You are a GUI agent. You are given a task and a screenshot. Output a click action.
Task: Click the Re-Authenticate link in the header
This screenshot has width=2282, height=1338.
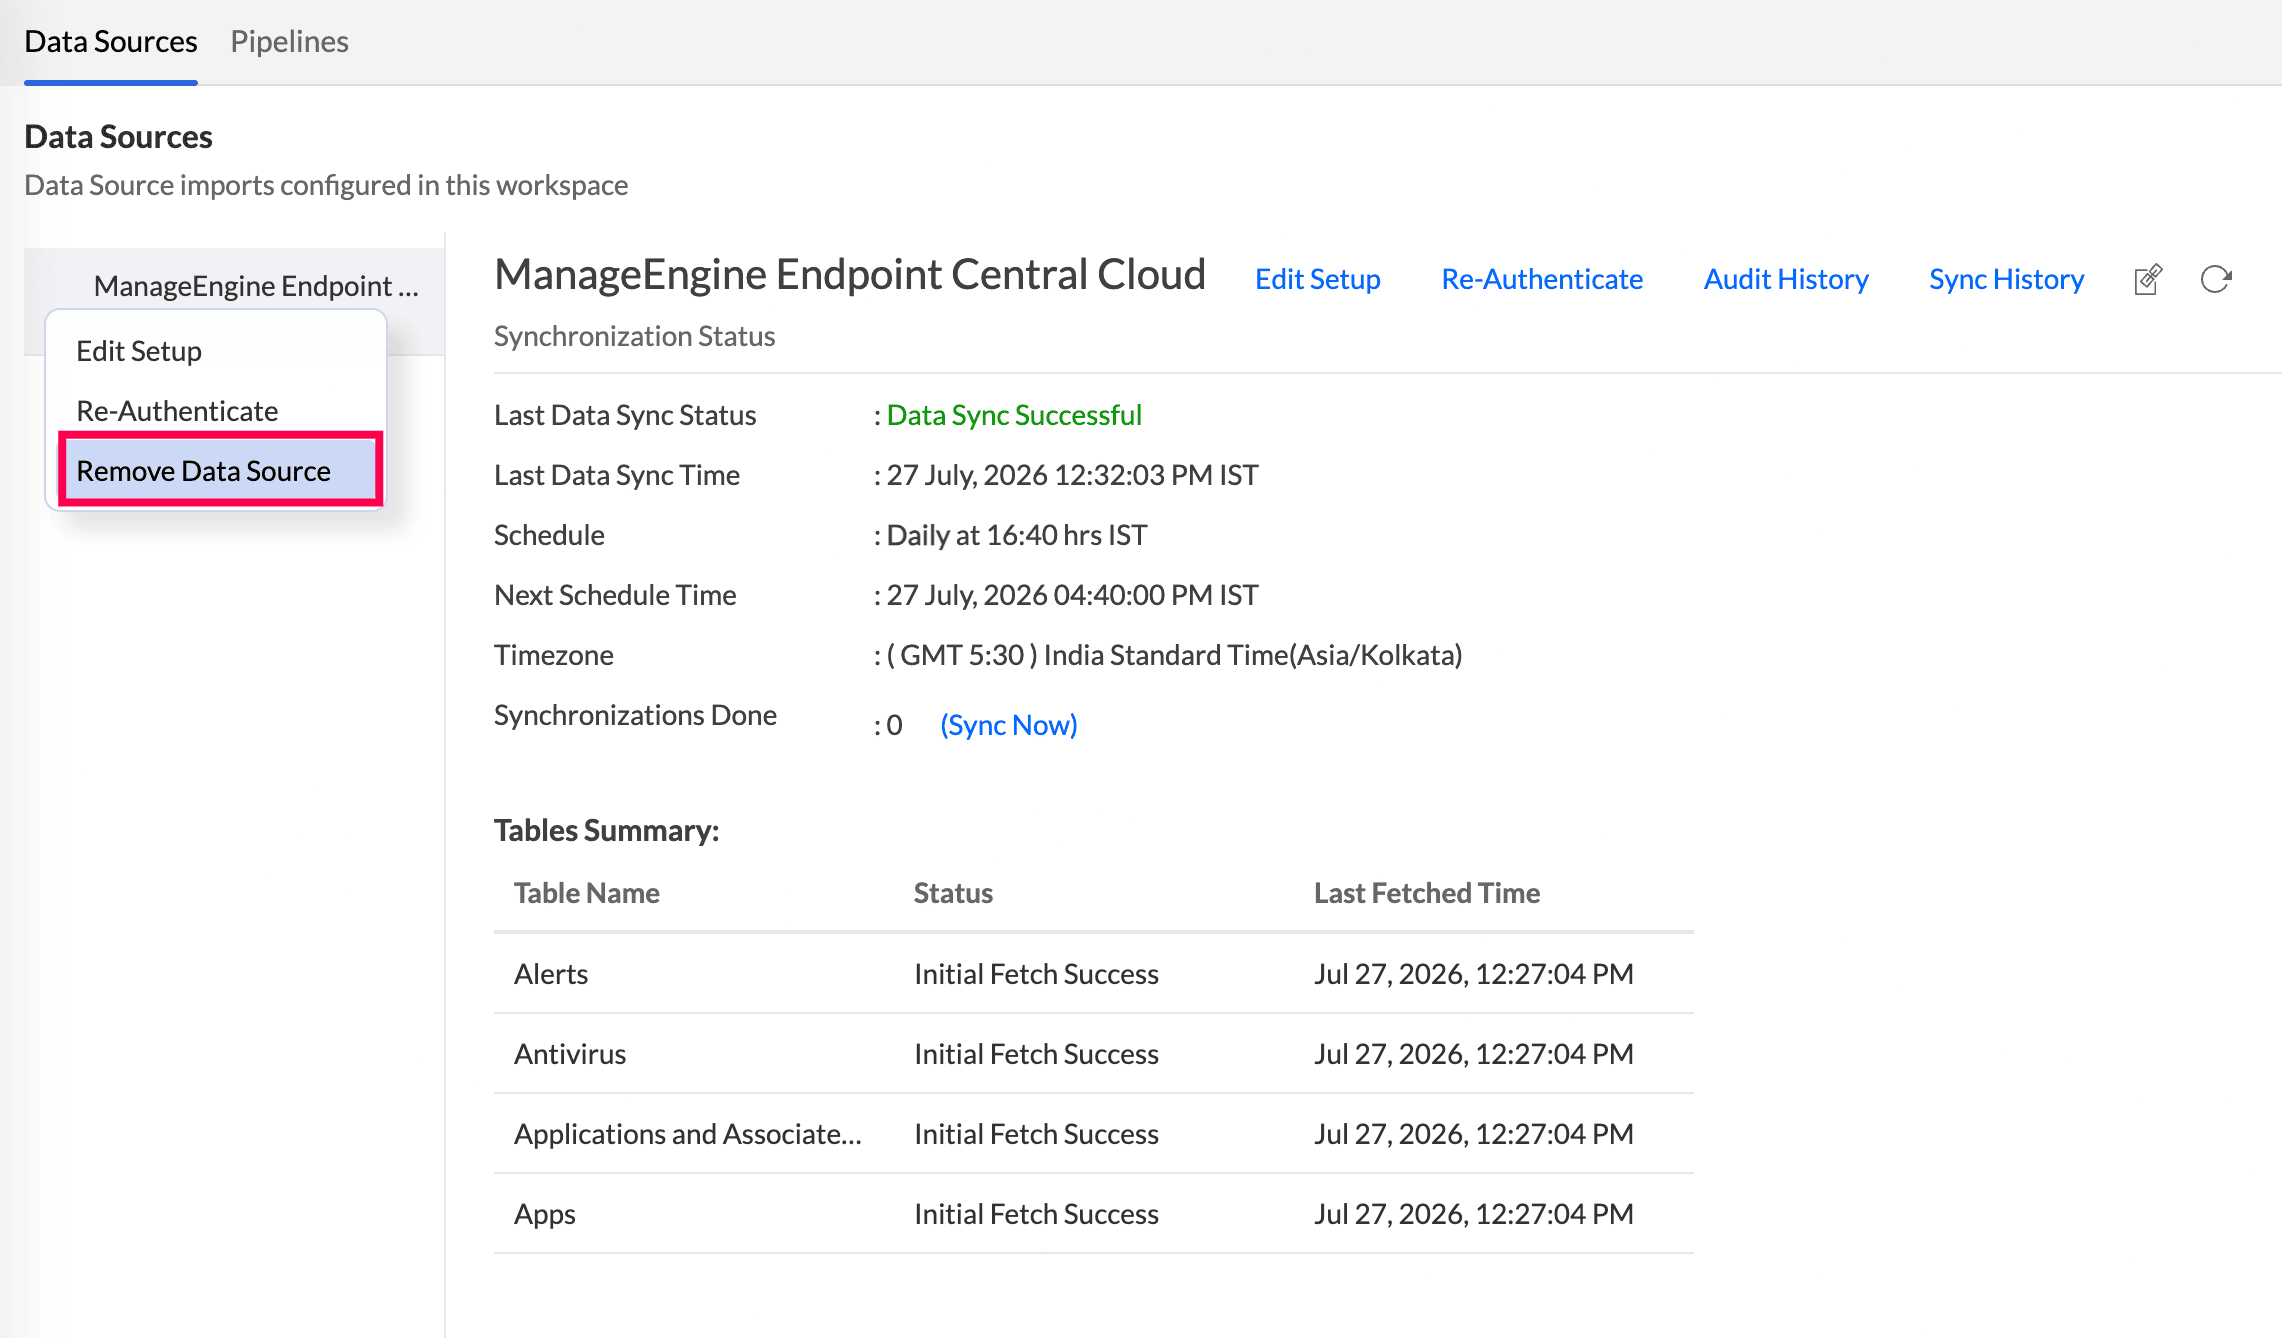pyautogui.click(x=1542, y=279)
